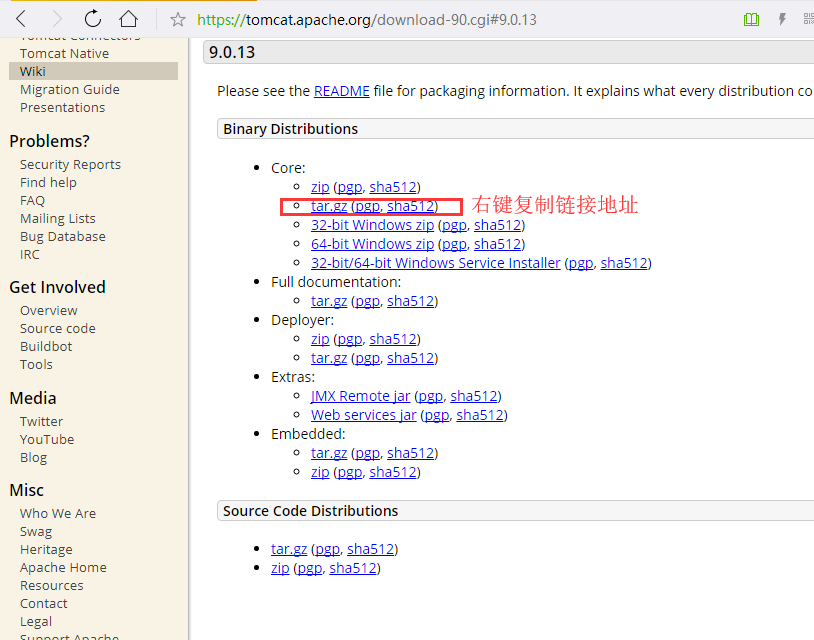Download 32-bit Windows zip

[372, 225]
